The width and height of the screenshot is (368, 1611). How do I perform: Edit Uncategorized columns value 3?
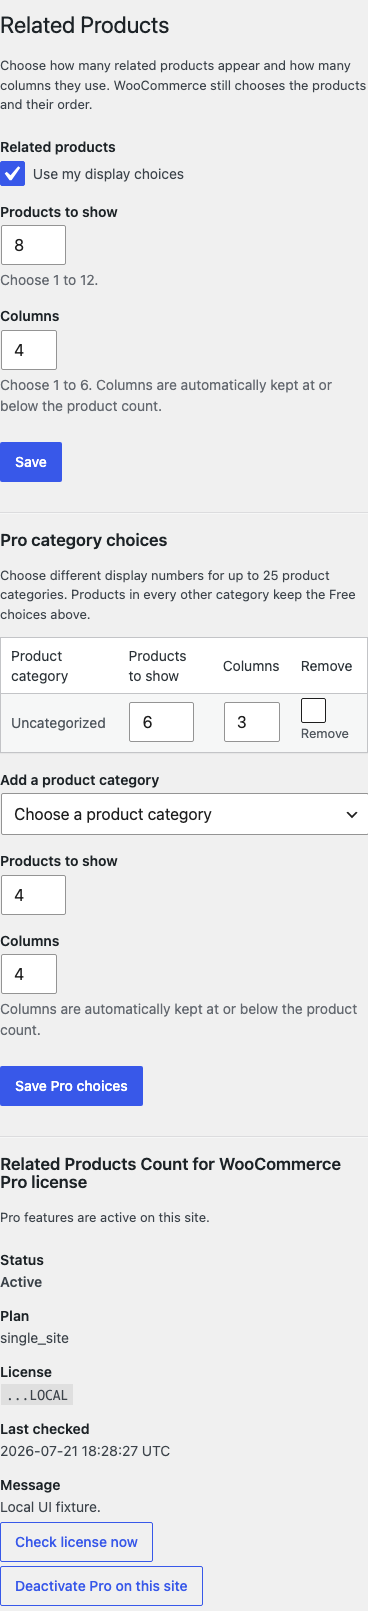point(251,722)
